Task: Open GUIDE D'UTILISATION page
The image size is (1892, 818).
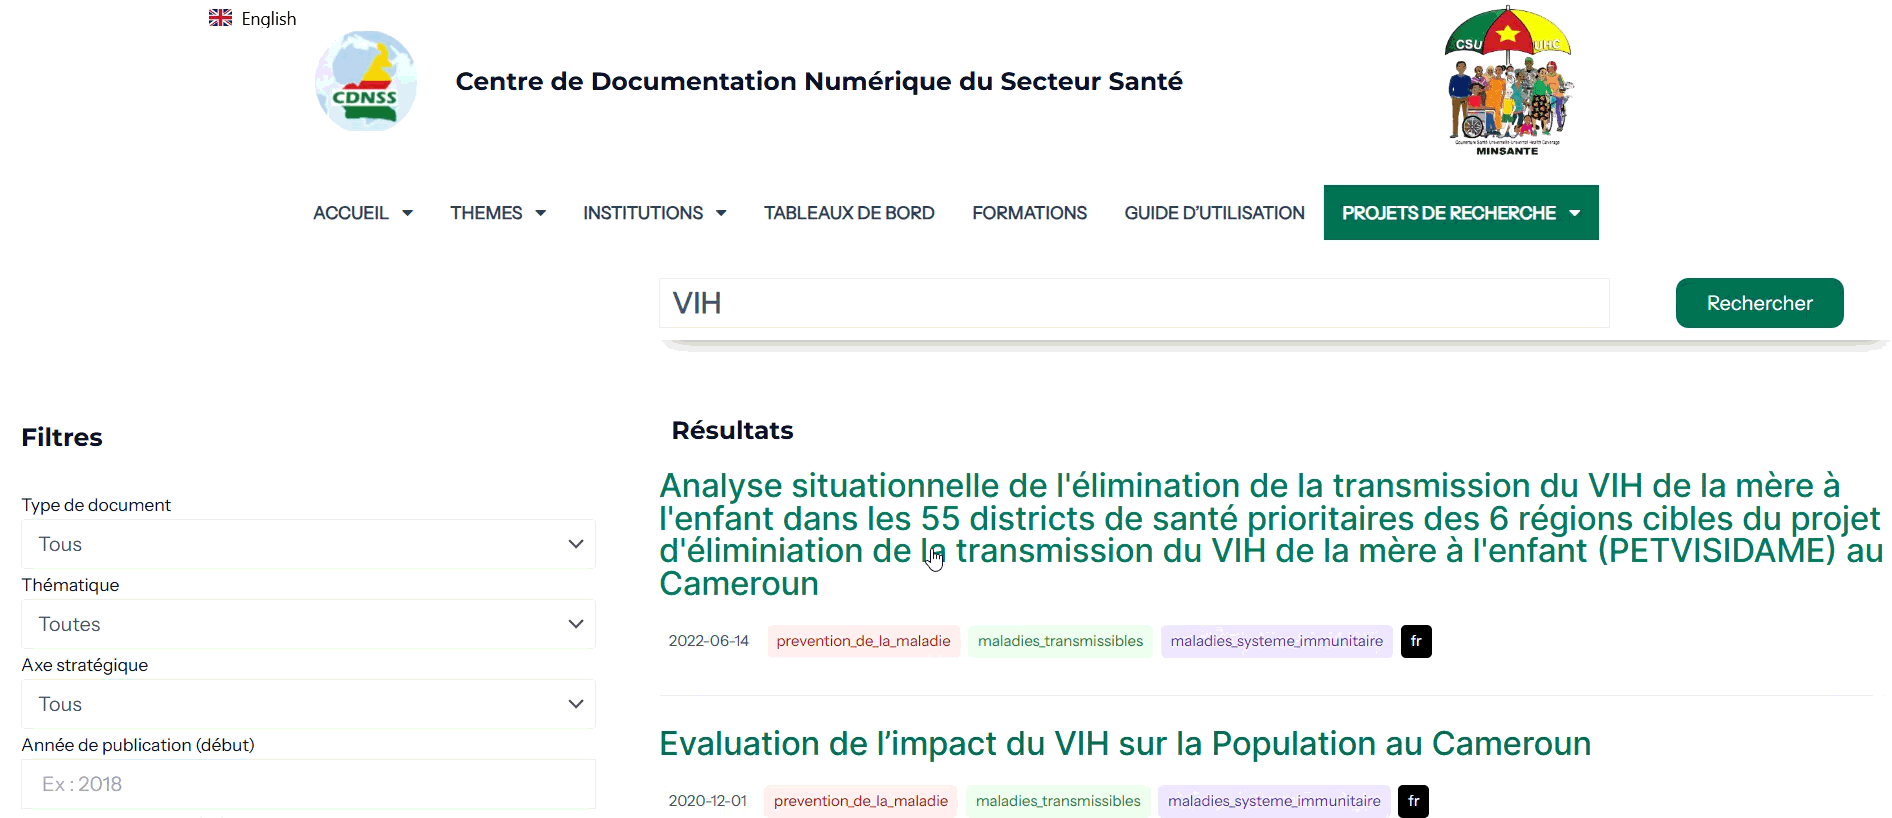Action: click(x=1214, y=213)
